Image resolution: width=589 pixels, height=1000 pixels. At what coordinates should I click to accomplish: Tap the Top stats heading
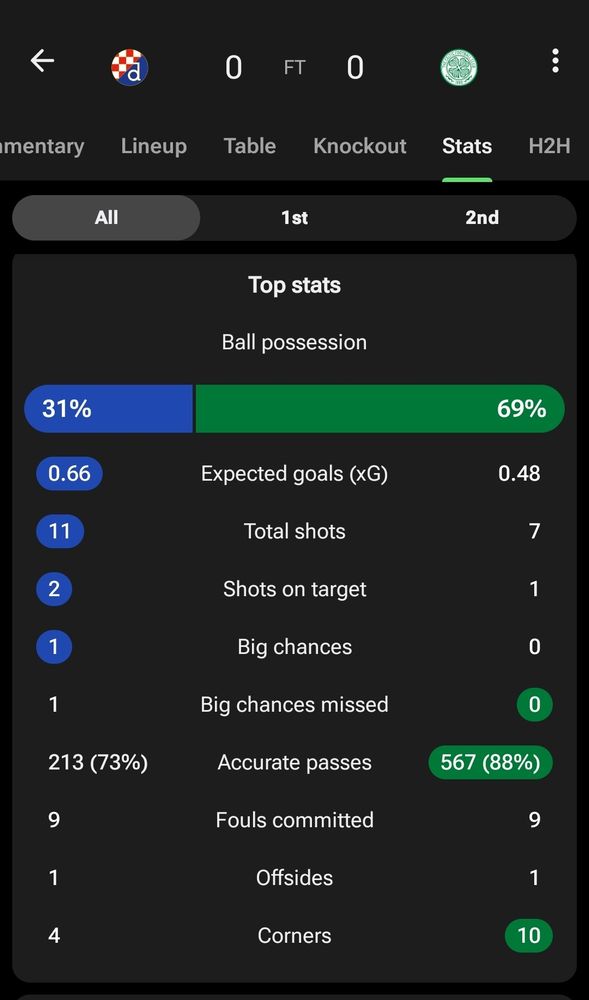294,285
